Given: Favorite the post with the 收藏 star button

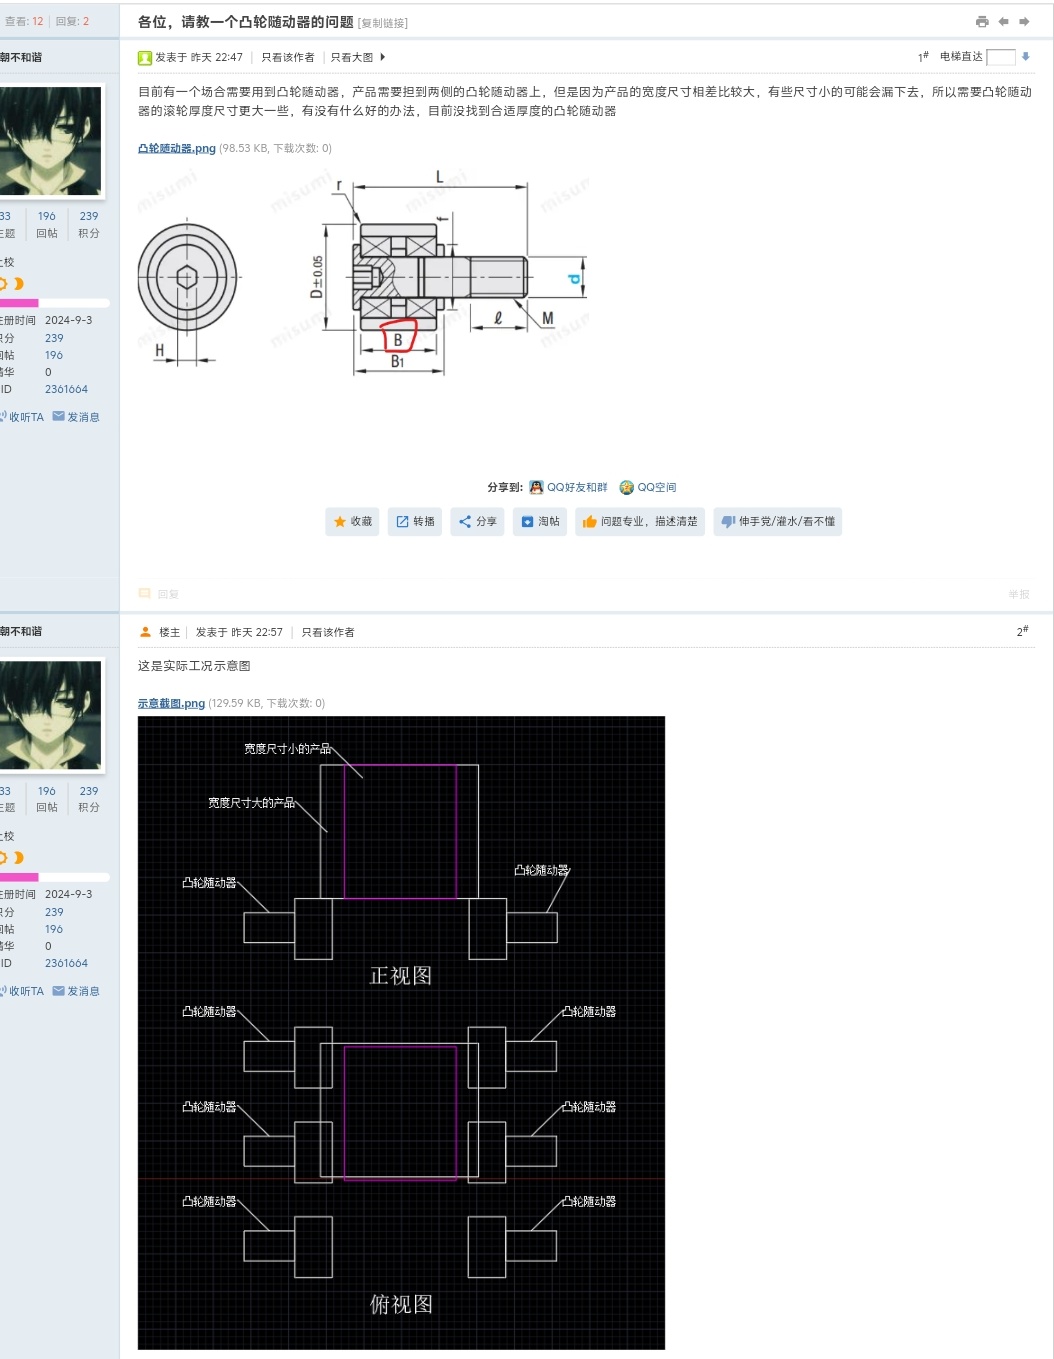Looking at the screenshot, I should point(352,522).
